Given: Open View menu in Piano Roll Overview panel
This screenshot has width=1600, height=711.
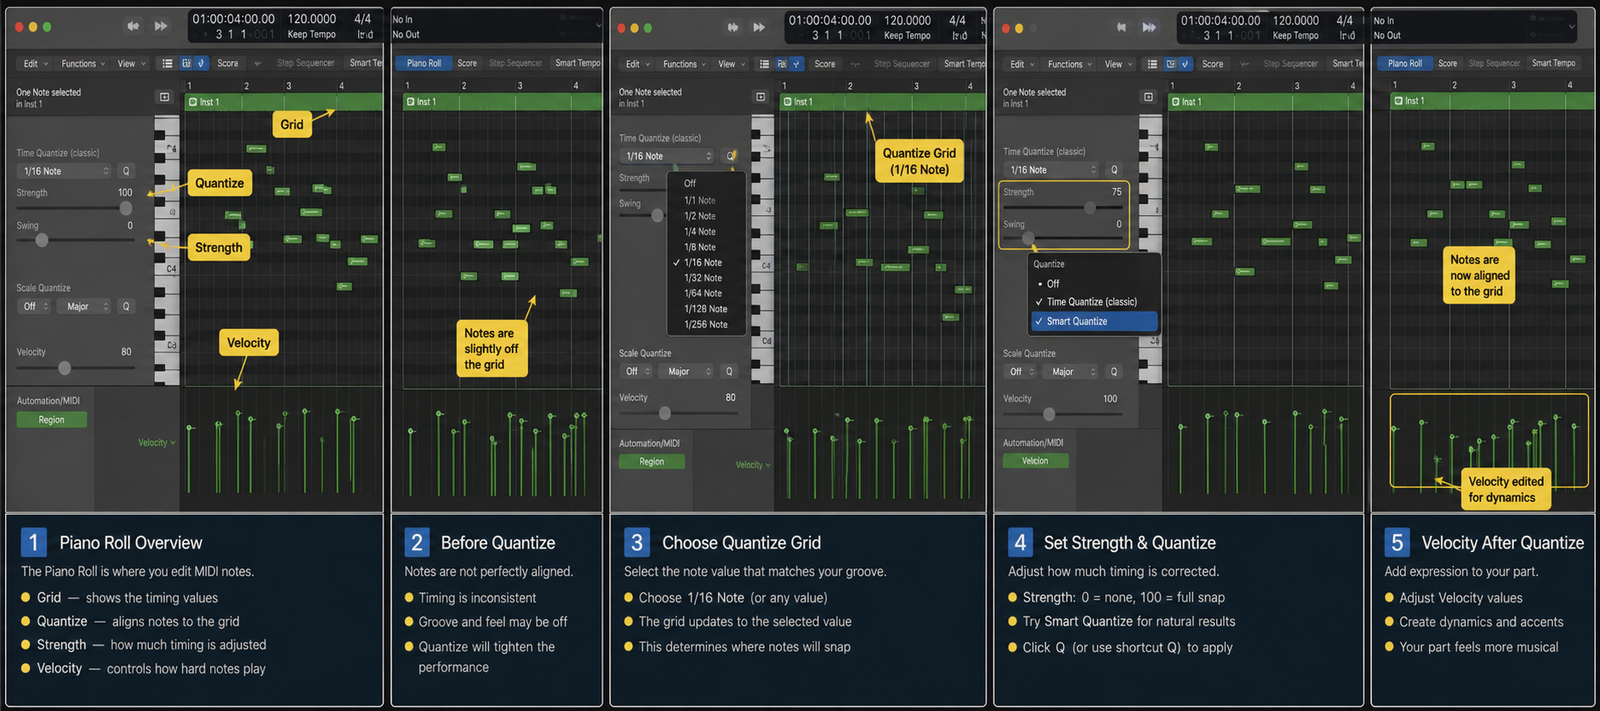Looking at the screenshot, I should click(131, 63).
